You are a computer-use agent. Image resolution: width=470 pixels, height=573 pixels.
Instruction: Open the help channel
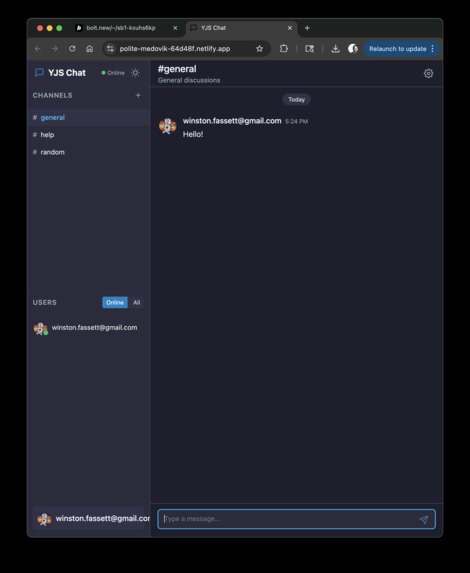[88, 135]
